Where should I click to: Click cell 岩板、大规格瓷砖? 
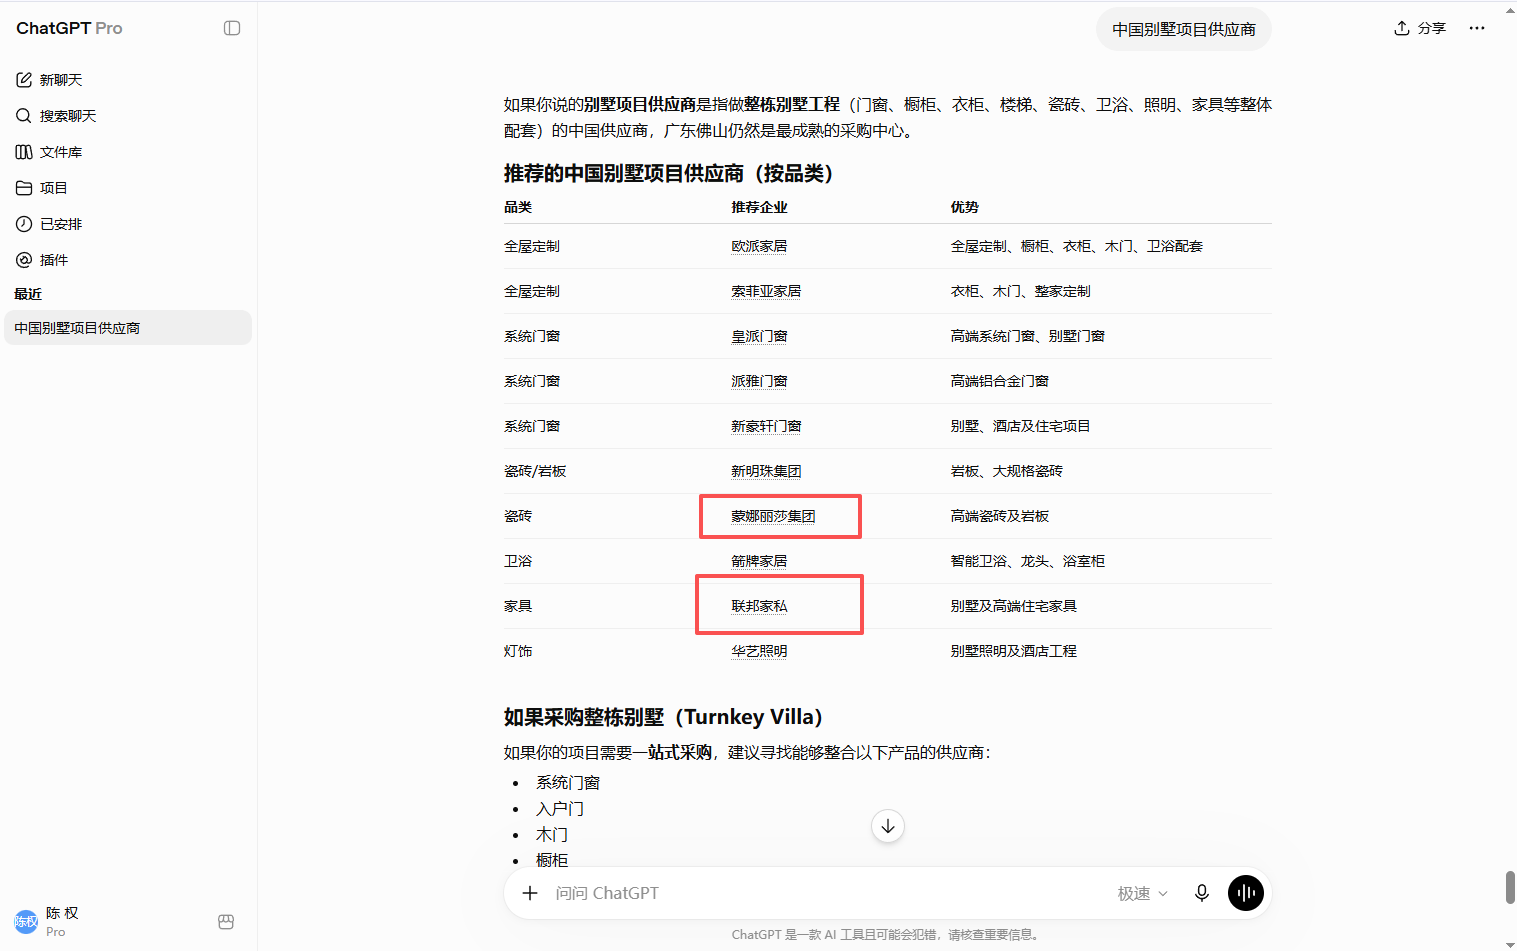(1007, 471)
